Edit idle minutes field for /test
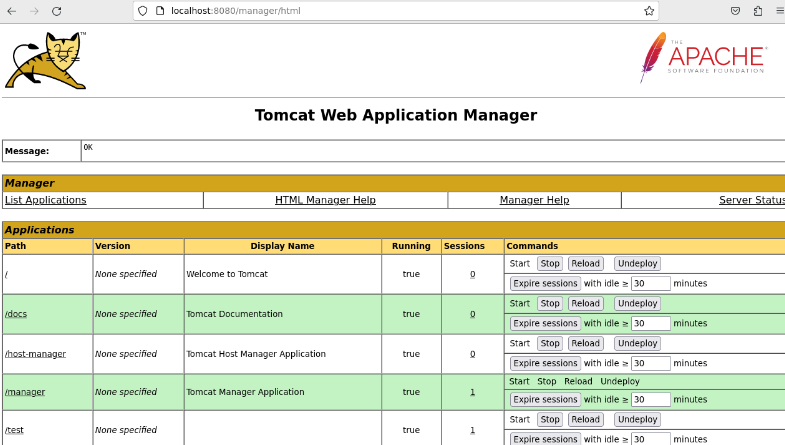The height and width of the screenshot is (445, 785). [x=650, y=439]
